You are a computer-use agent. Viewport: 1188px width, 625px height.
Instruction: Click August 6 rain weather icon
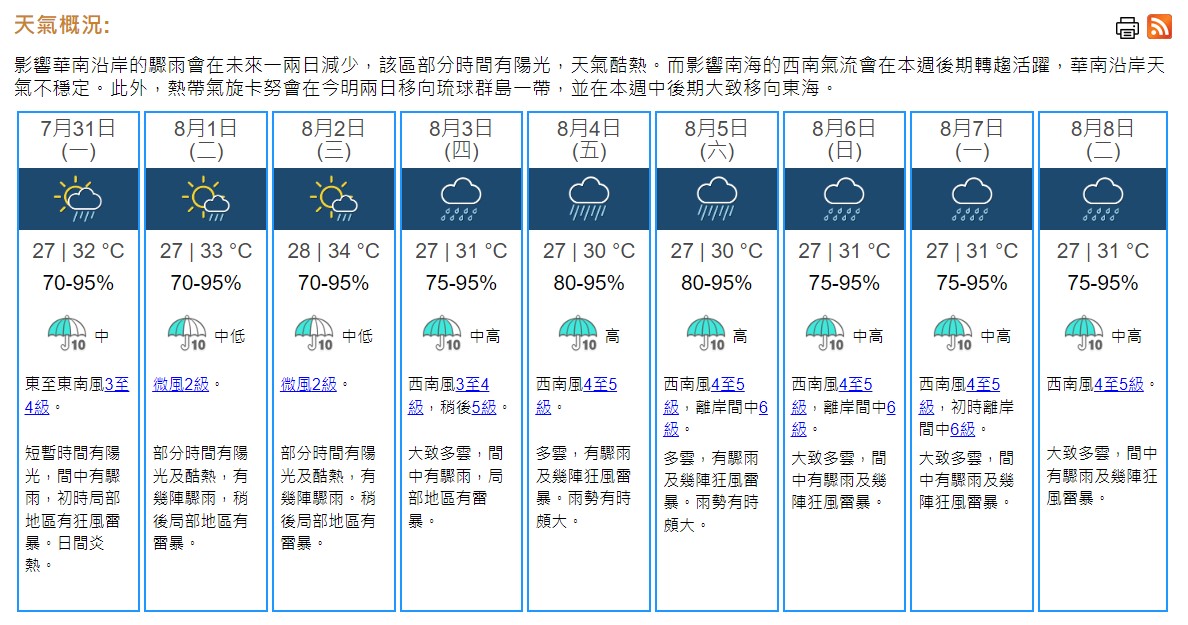[844, 198]
